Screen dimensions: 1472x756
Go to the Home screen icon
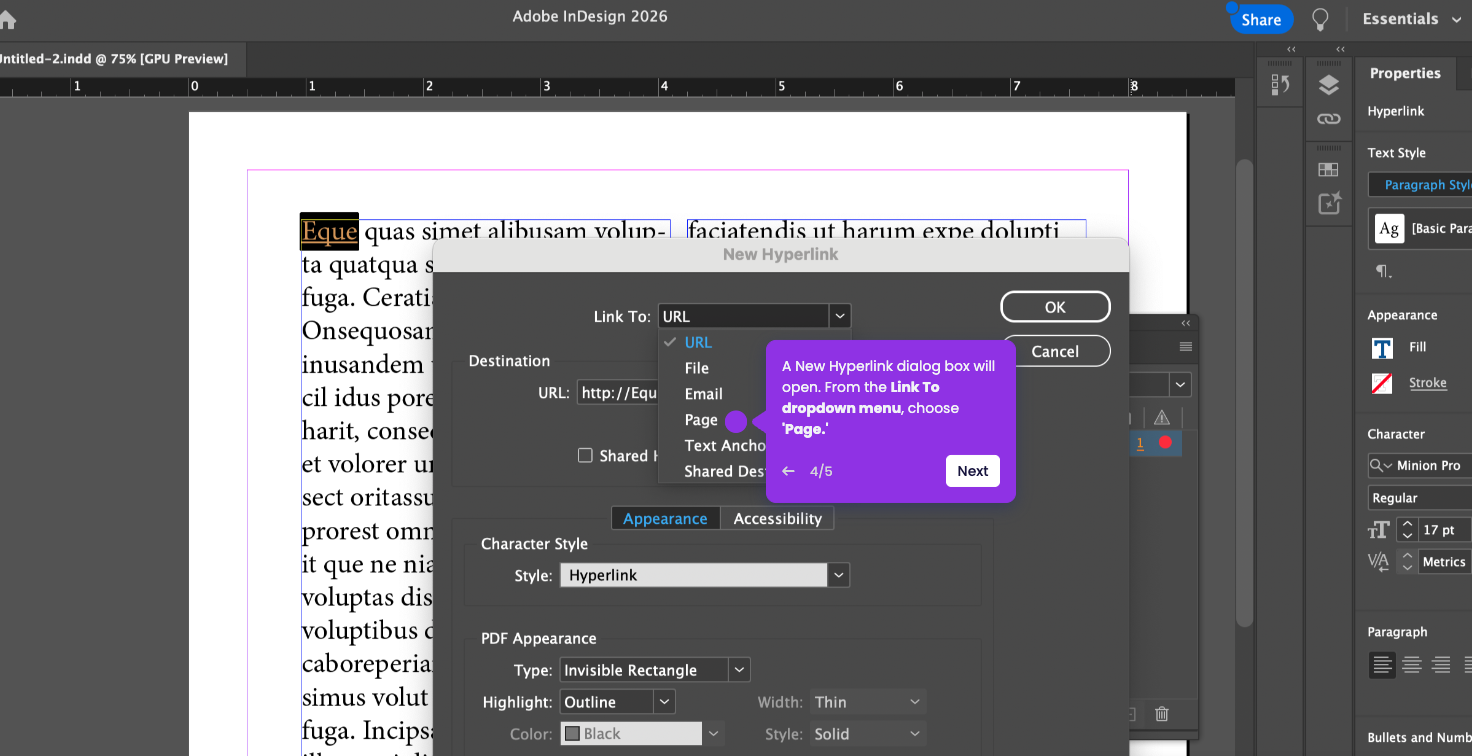point(8,19)
